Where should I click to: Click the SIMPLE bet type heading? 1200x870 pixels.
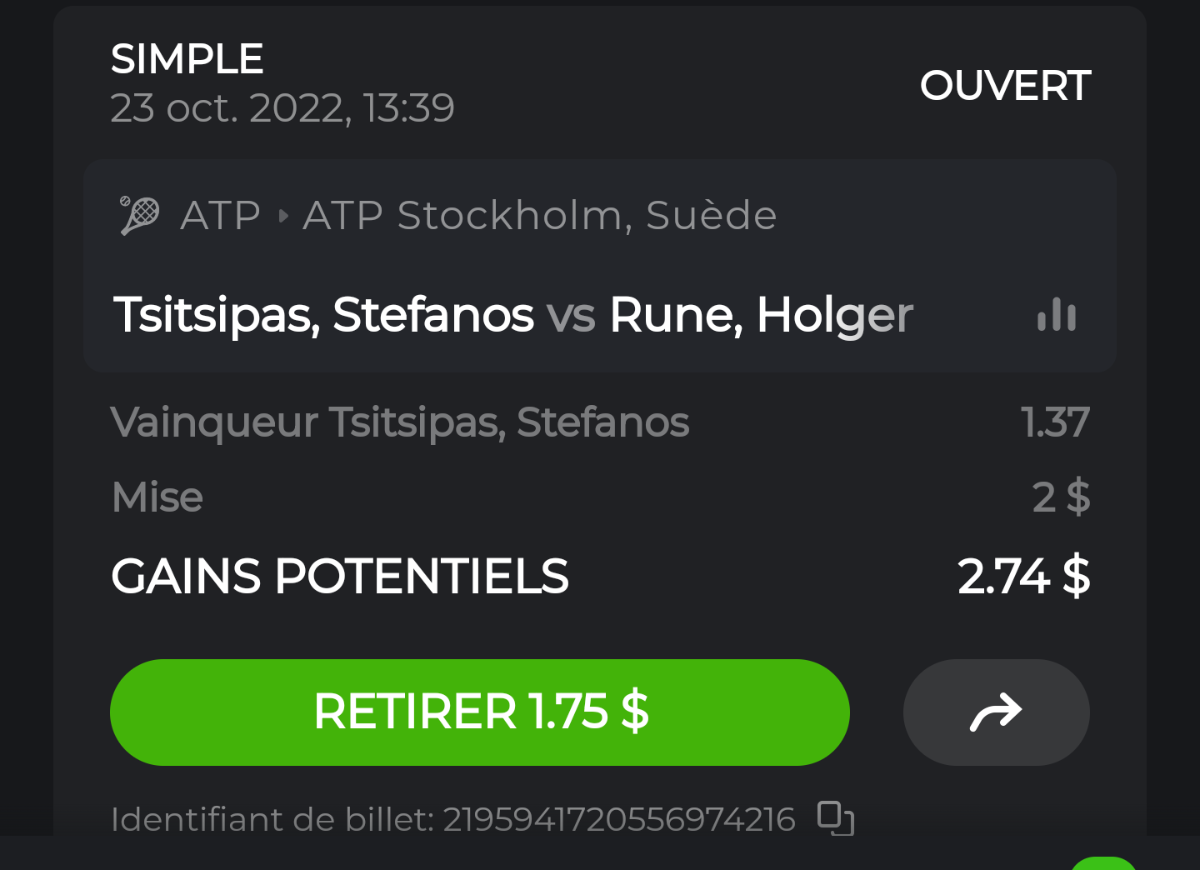(187, 60)
